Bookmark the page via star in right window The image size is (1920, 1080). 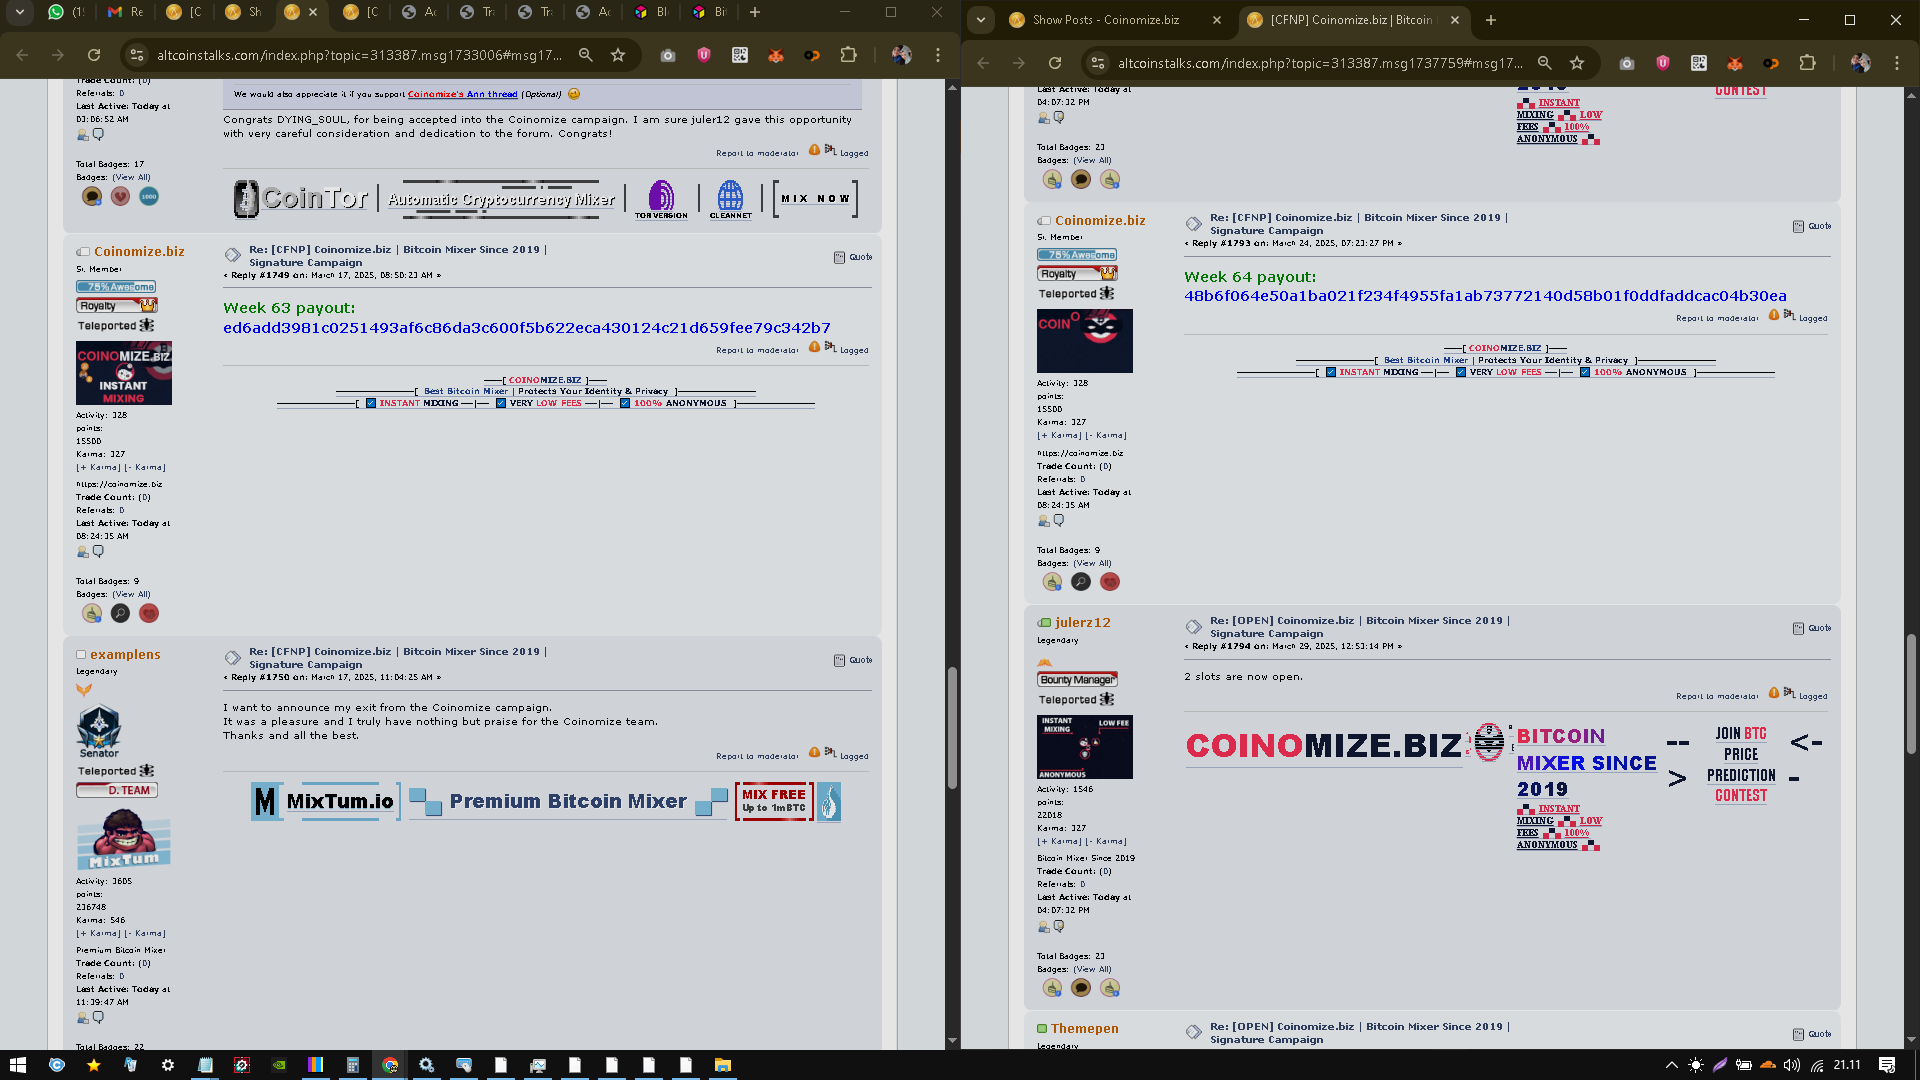tap(1577, 63)
